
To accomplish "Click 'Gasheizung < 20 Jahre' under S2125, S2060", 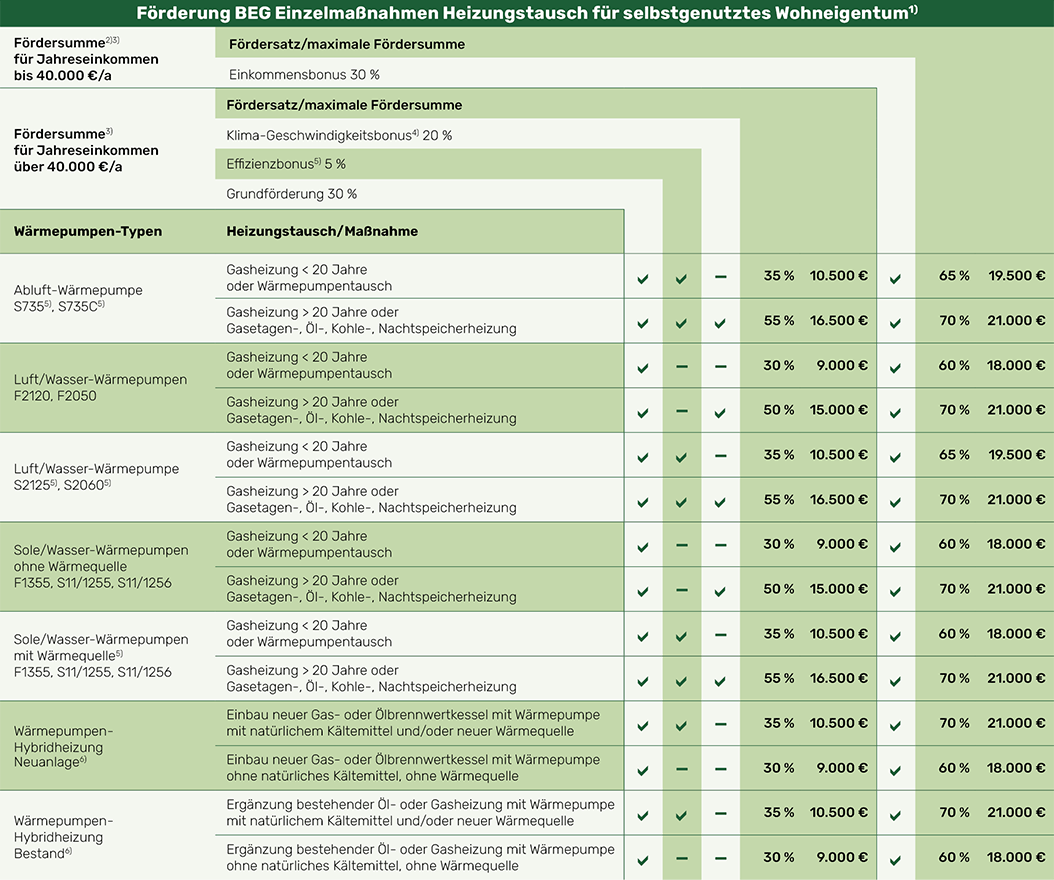I will tap(296, 446).
